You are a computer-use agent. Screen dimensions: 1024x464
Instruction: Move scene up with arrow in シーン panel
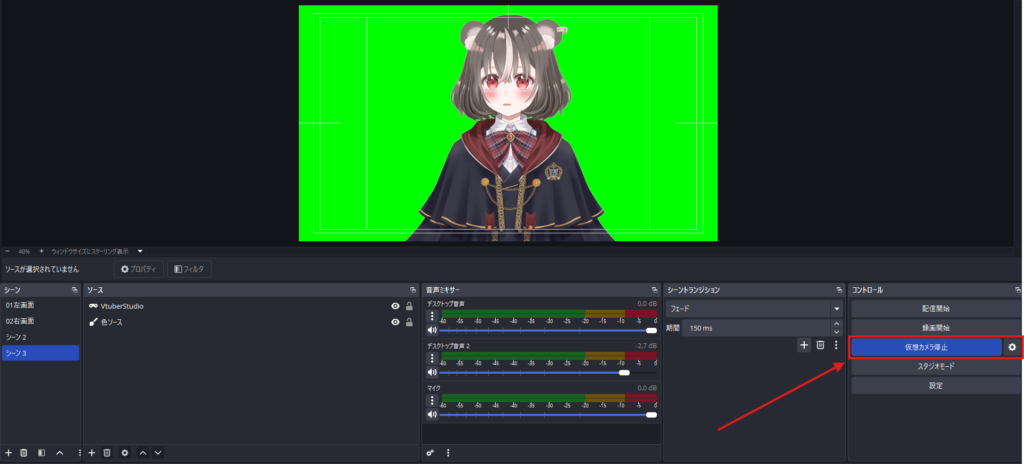pos(59,452)
